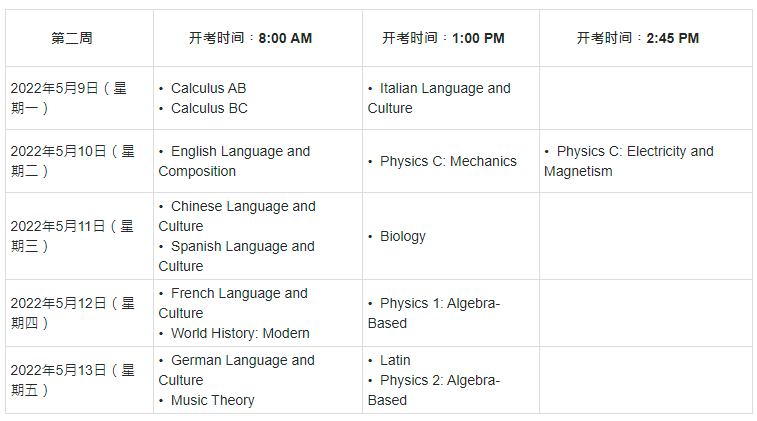Screen dimensions: 757x421
Task: Select World History: Modern entry
Action: click(240, 333)
